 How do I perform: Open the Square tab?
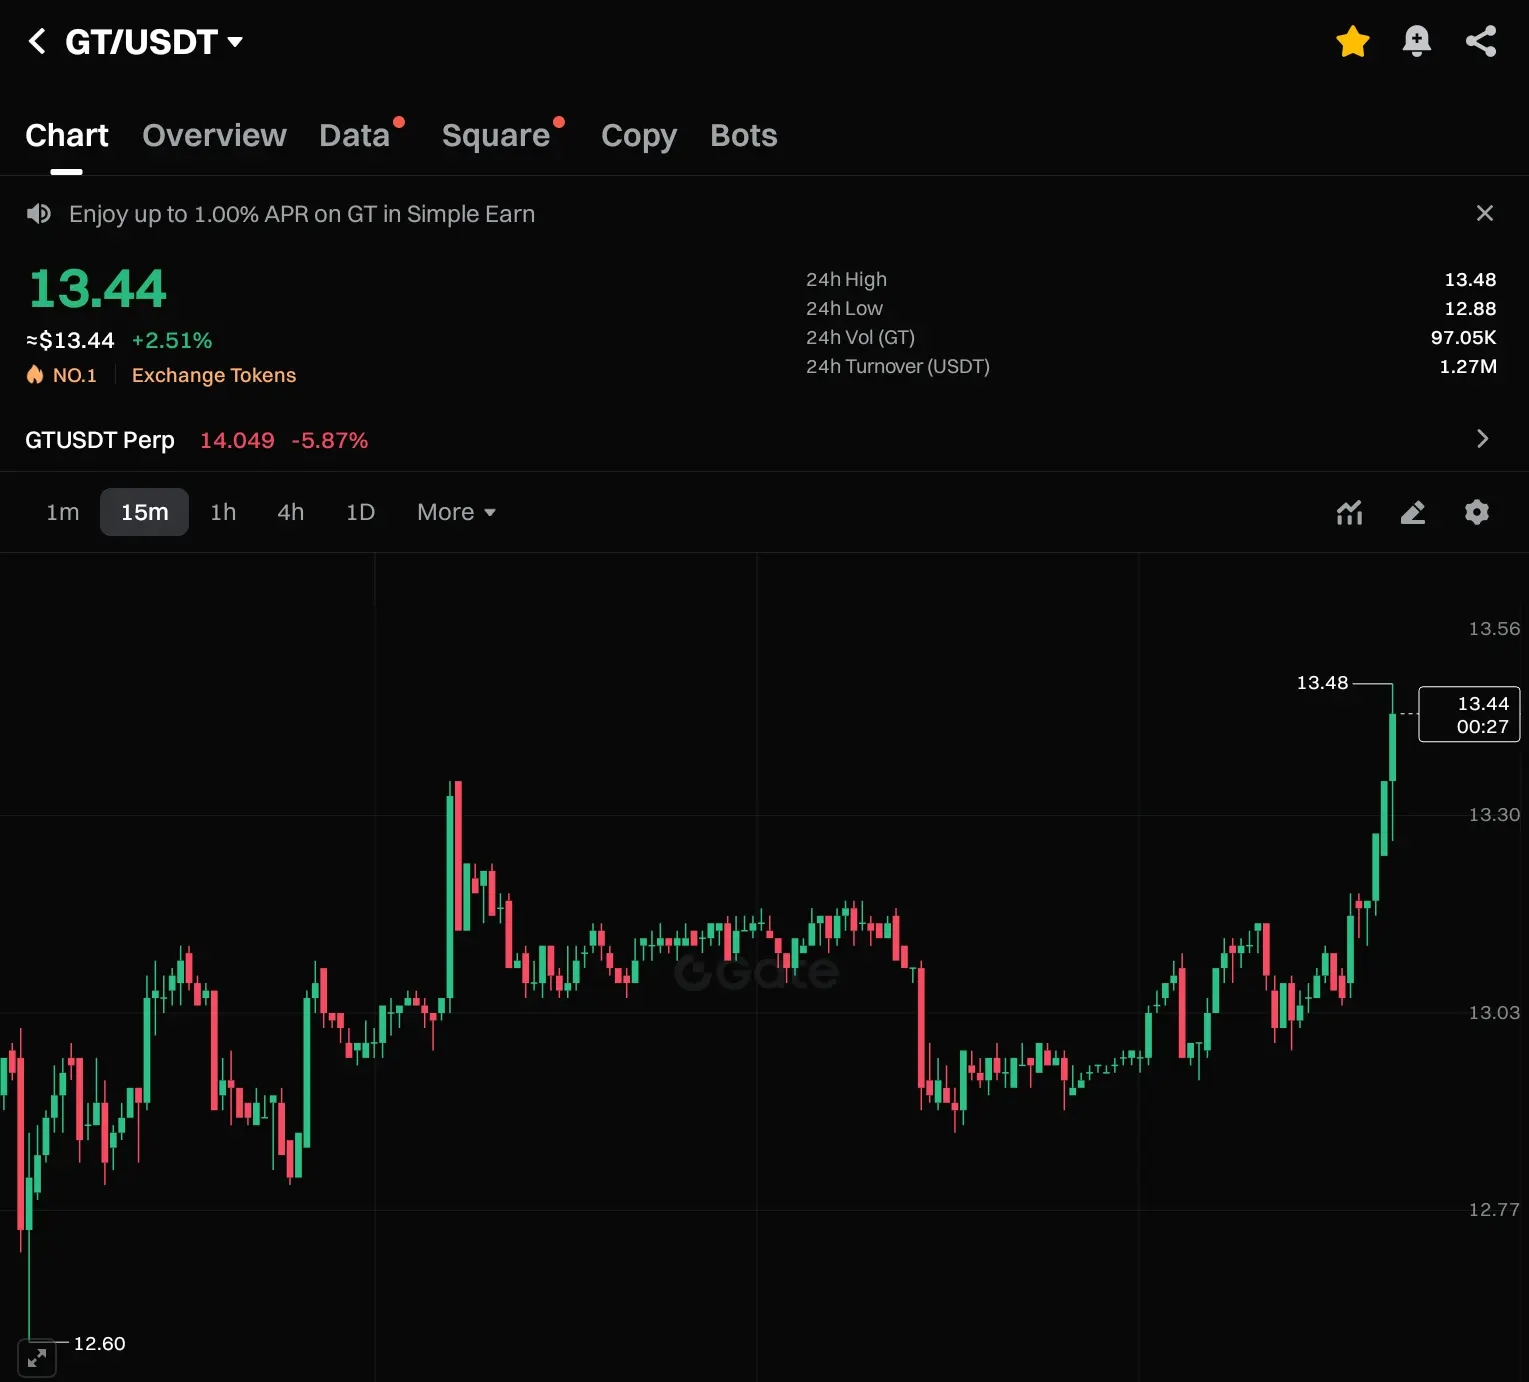point(496,135)
